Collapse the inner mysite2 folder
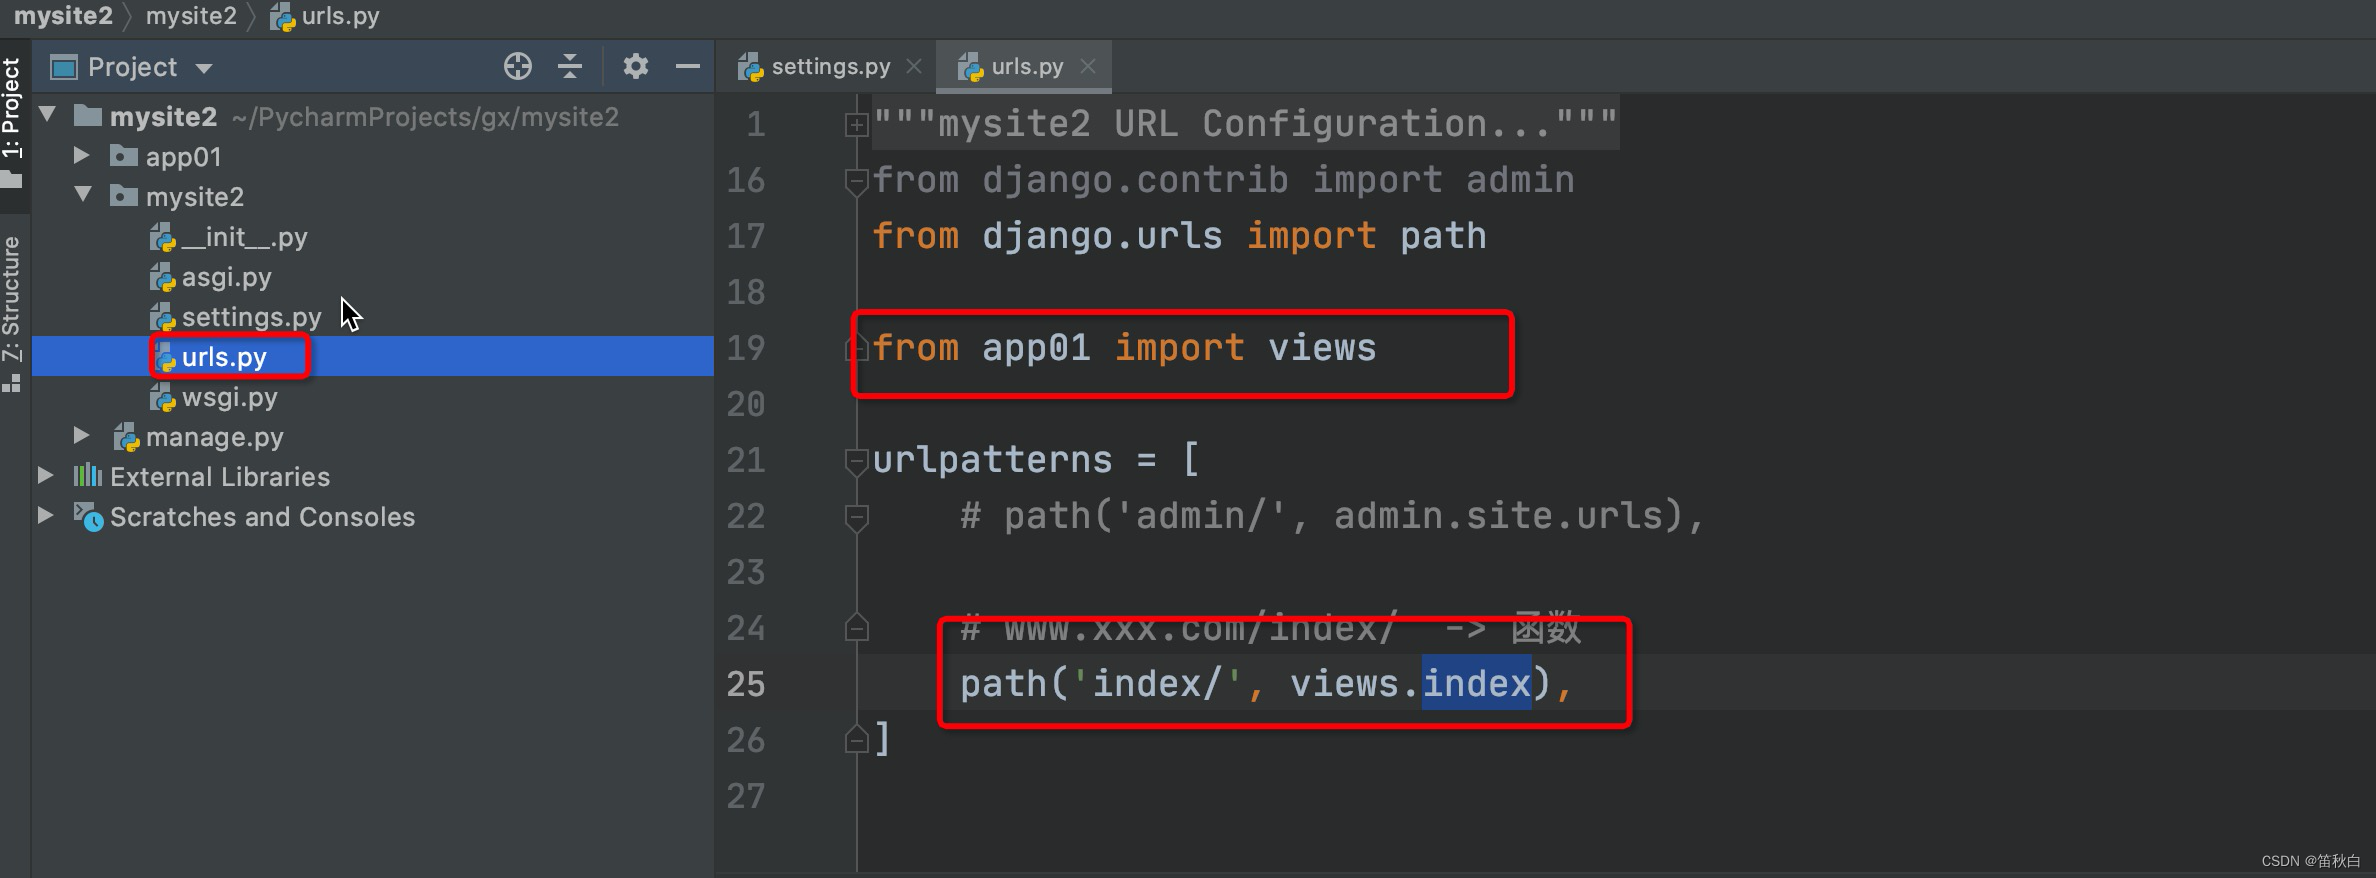Viewport: 2376px width, 878px height. [84, 195]
